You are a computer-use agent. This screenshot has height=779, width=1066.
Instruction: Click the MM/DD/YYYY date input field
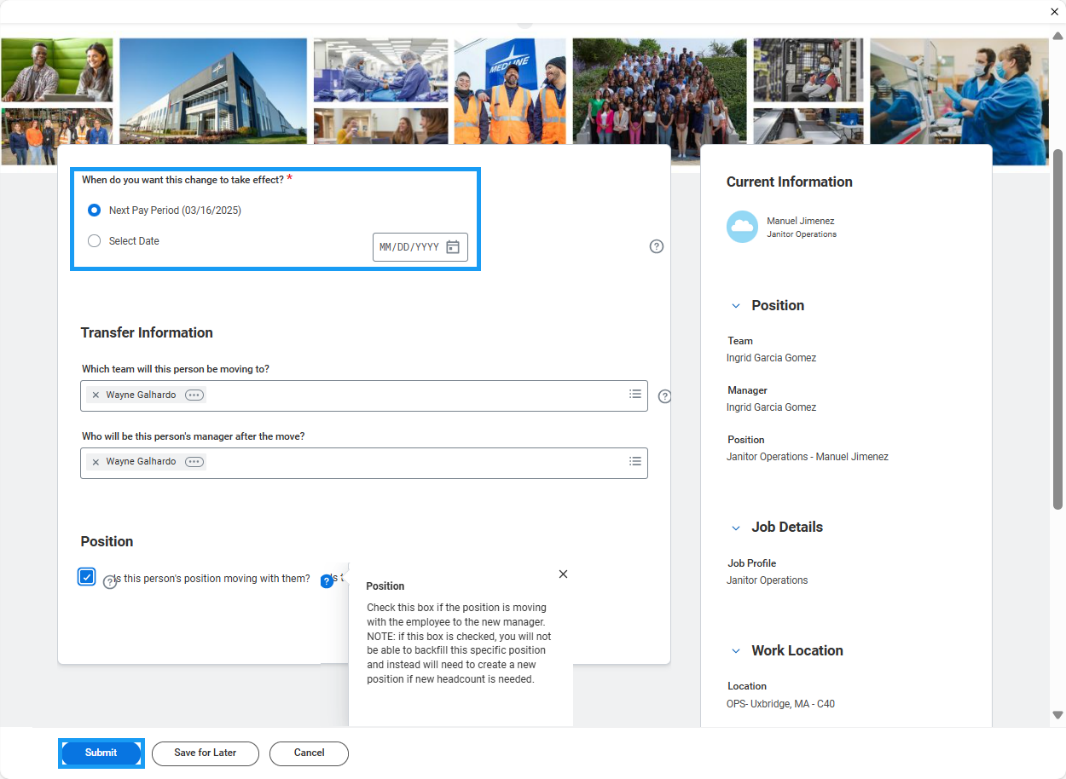tap(410, 246)
